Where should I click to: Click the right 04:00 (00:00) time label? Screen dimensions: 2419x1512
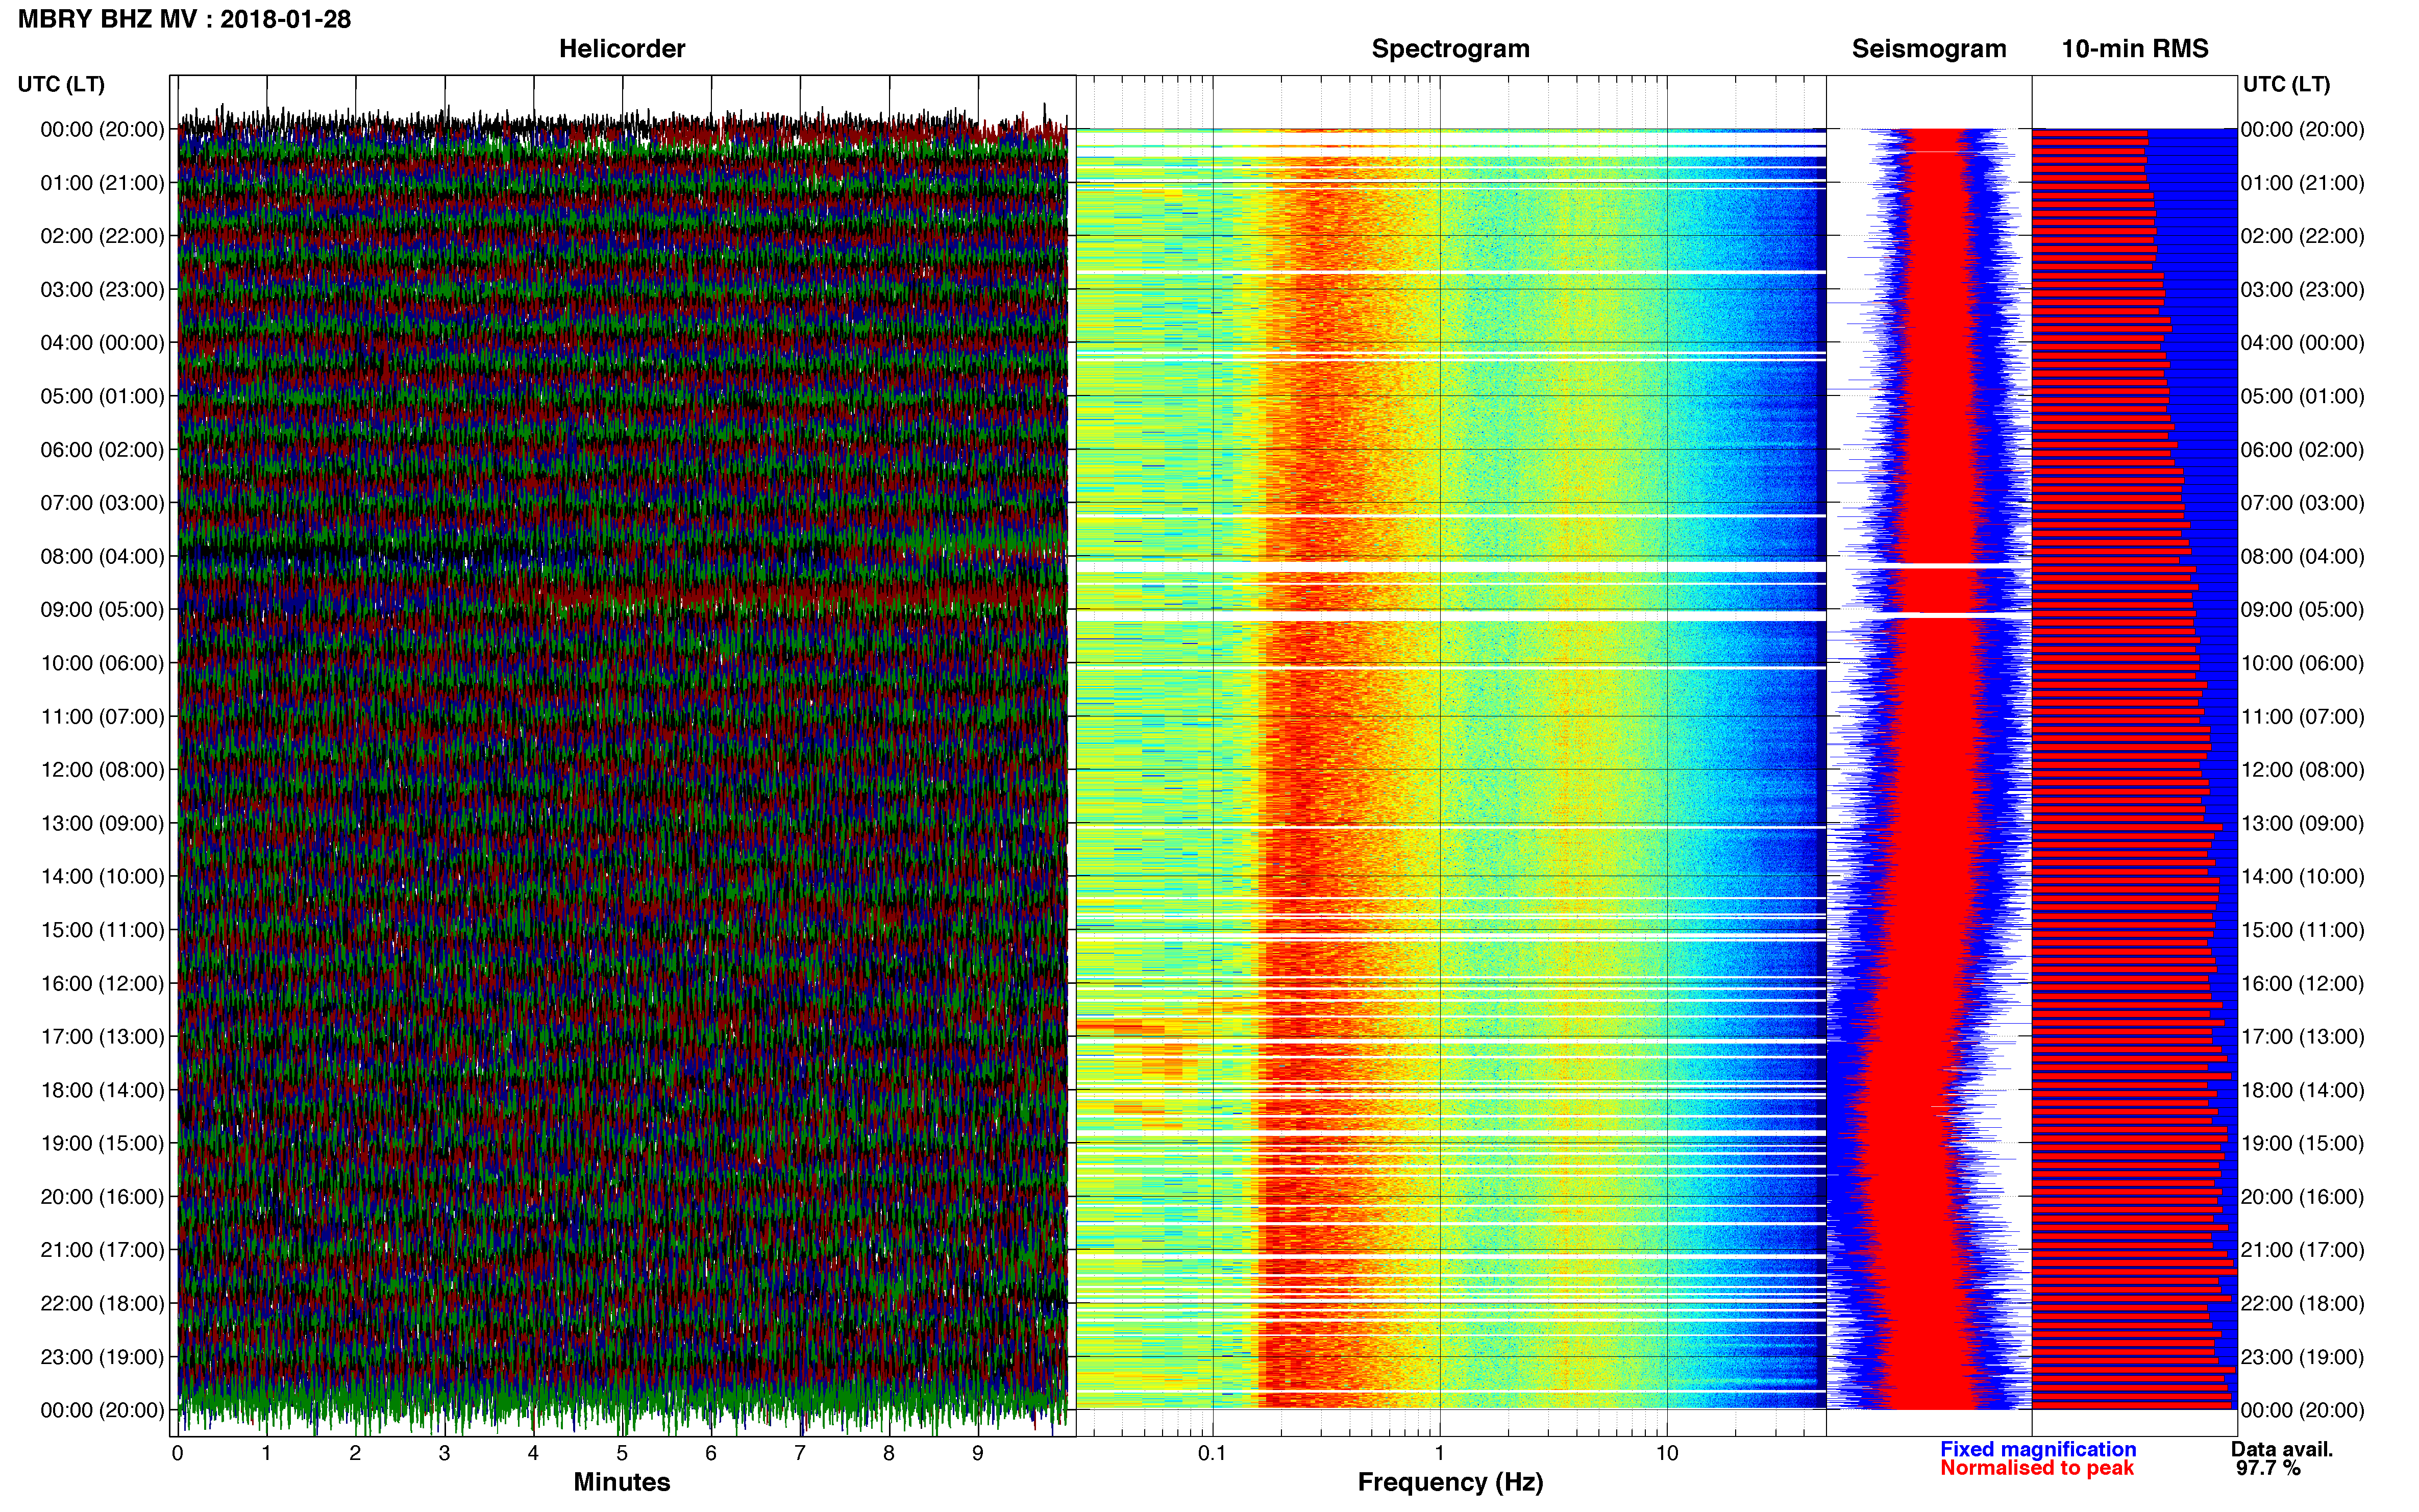tap(2303, 343)
